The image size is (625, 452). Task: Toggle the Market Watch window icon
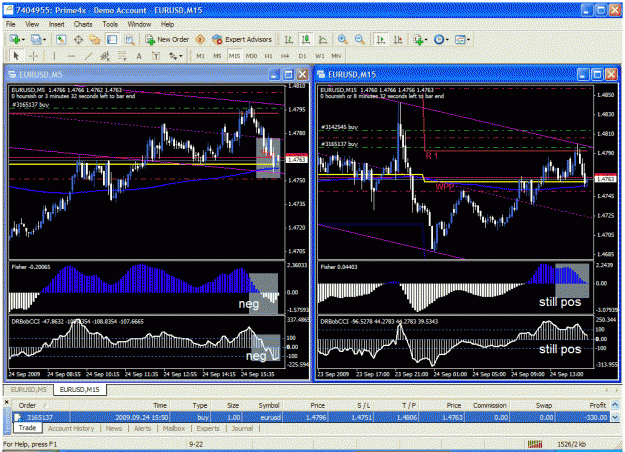(x=61, y=39)
